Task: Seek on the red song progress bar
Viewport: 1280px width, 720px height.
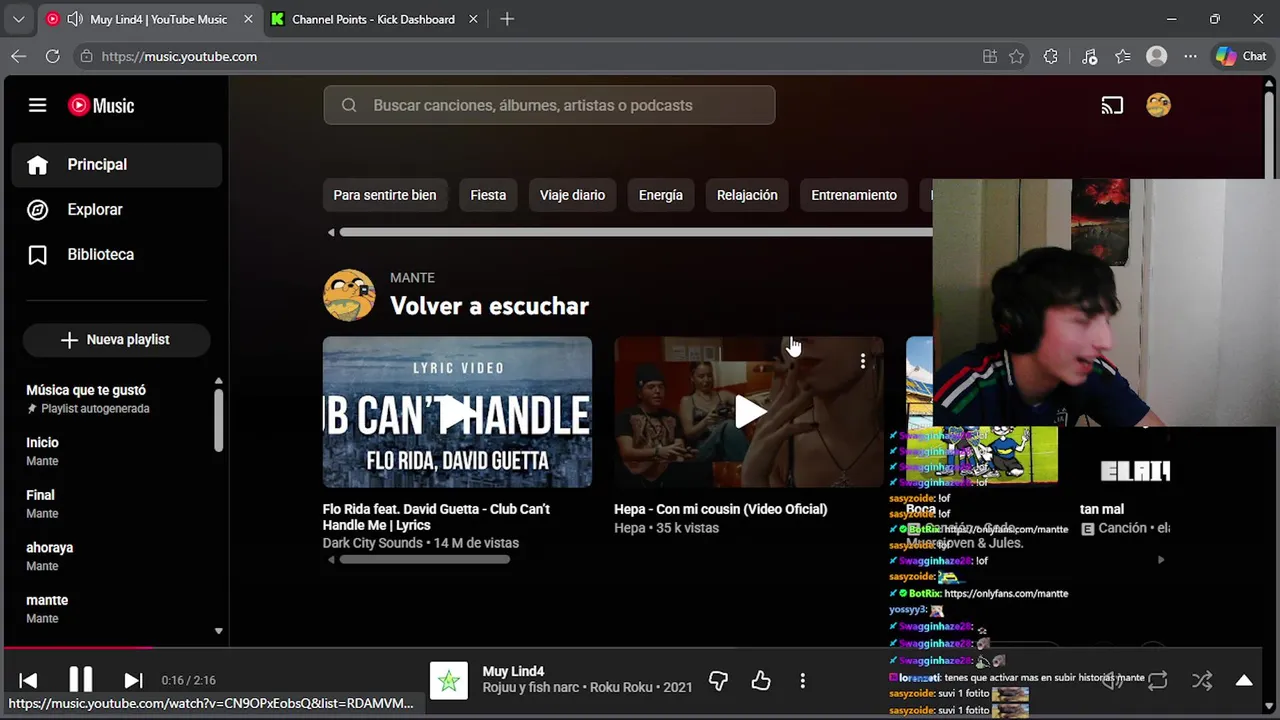Action: 78,648
